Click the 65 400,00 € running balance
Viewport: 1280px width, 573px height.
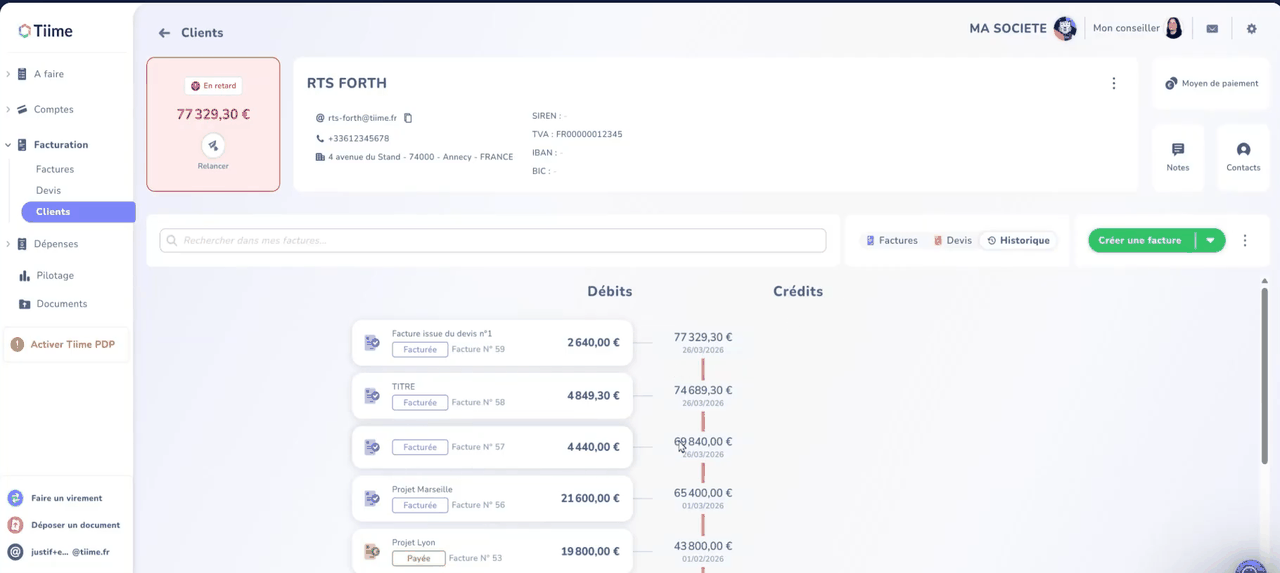click(x=703, y=494)
